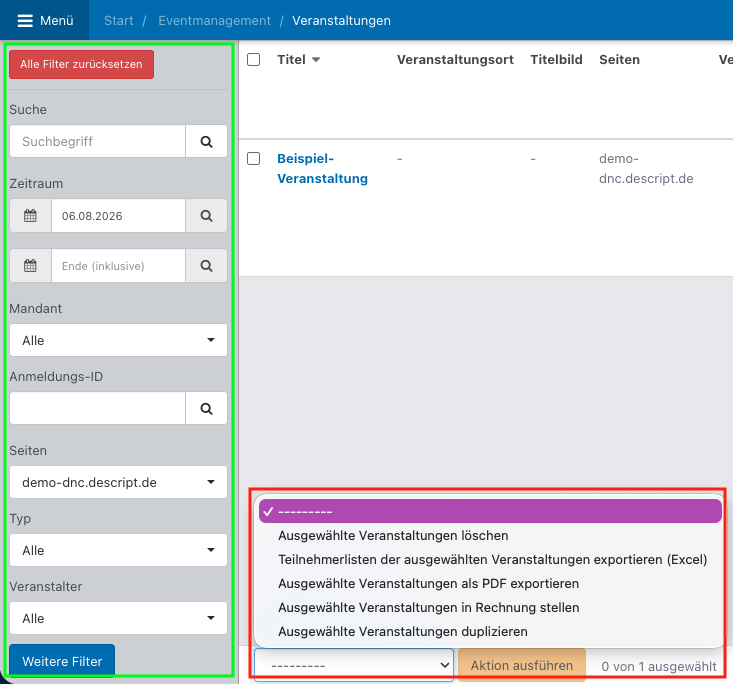This screenshot has height=684, width=733.
Task: Choose 'Ausgewählte Veranstaltungen duplizieren' option
Action: [402, 632]
